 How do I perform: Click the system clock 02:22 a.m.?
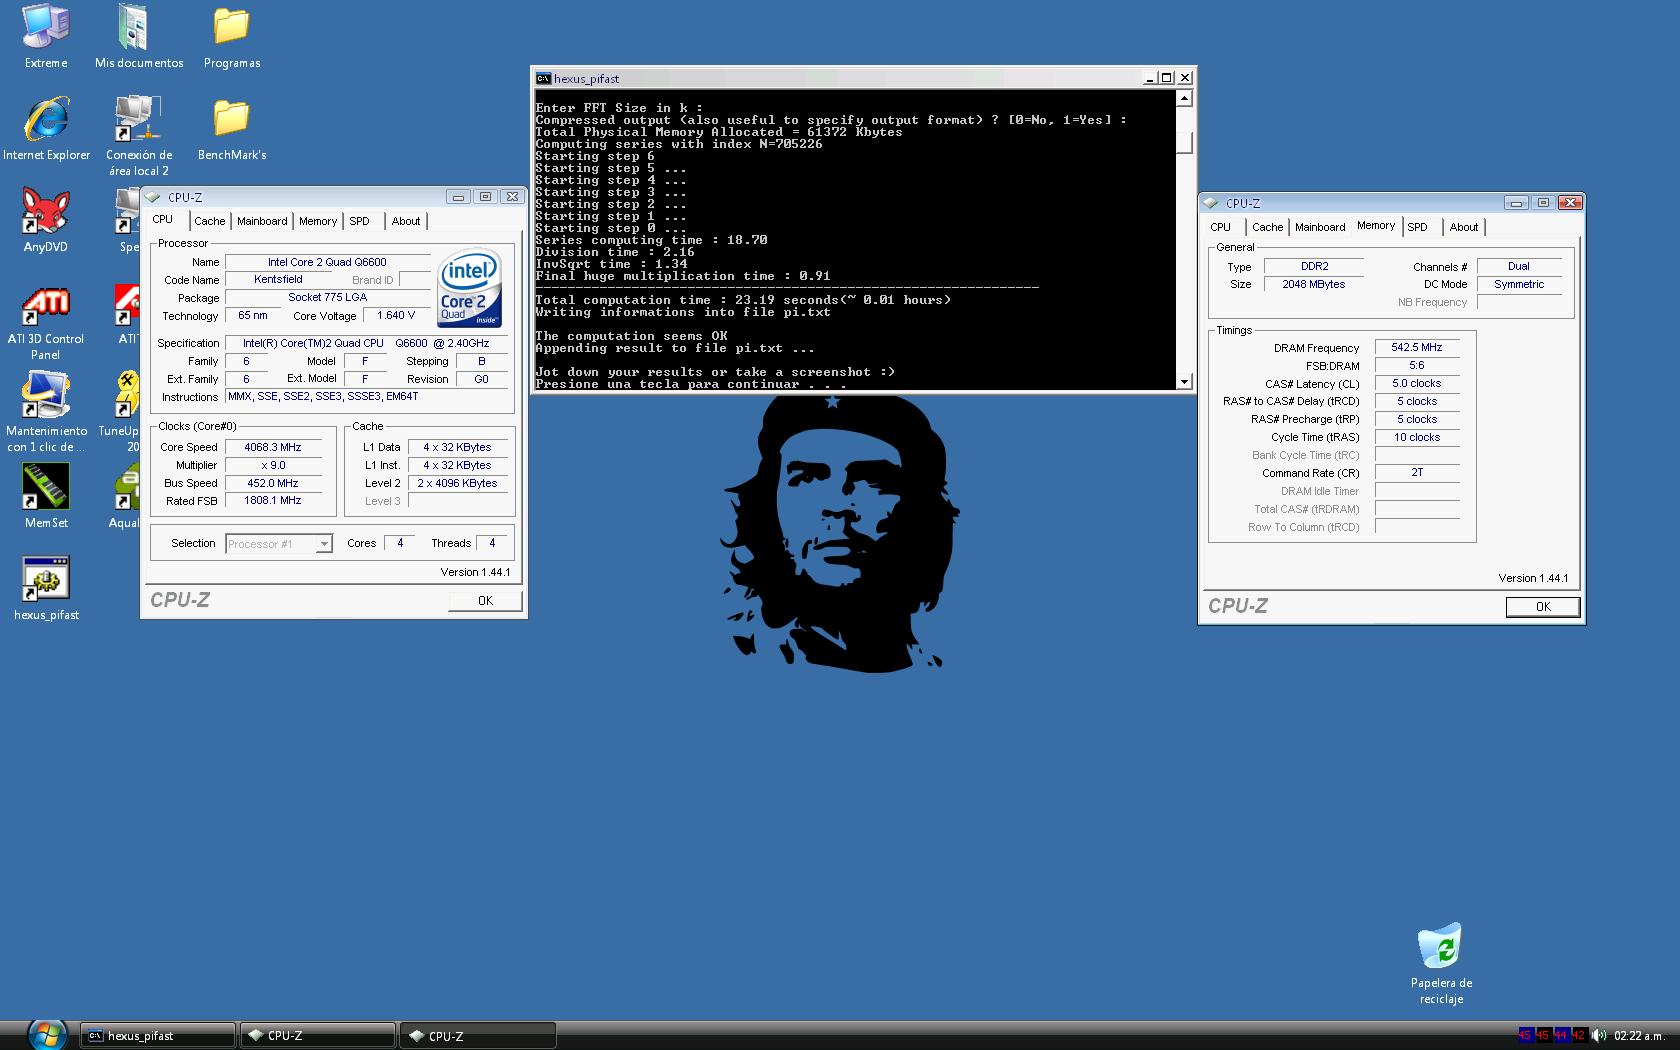pyautogui.click(x=1639, y=1035)
